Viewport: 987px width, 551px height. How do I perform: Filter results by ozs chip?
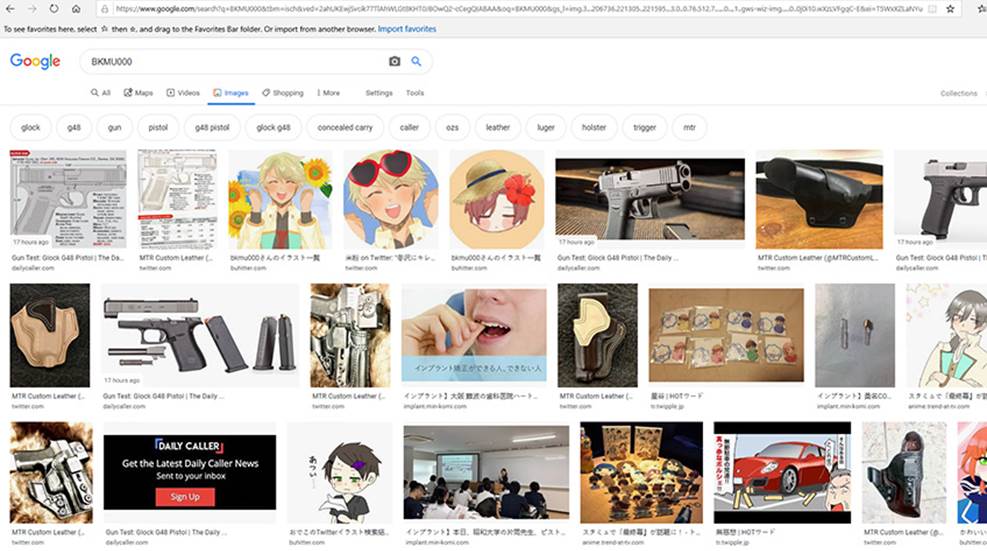click(x=453, y=127)
